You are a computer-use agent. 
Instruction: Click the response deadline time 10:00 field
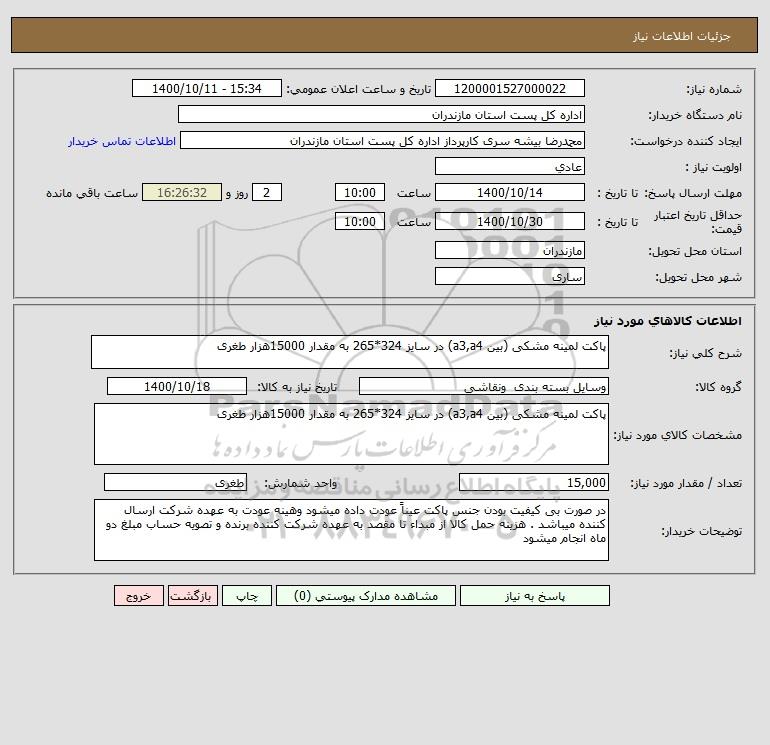359,193
